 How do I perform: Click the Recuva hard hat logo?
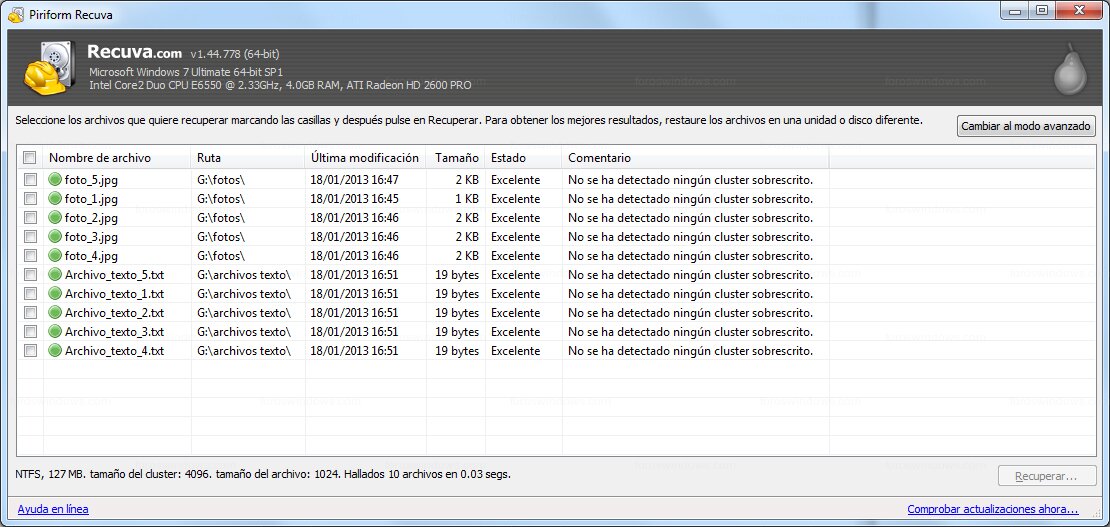point(50,67)
